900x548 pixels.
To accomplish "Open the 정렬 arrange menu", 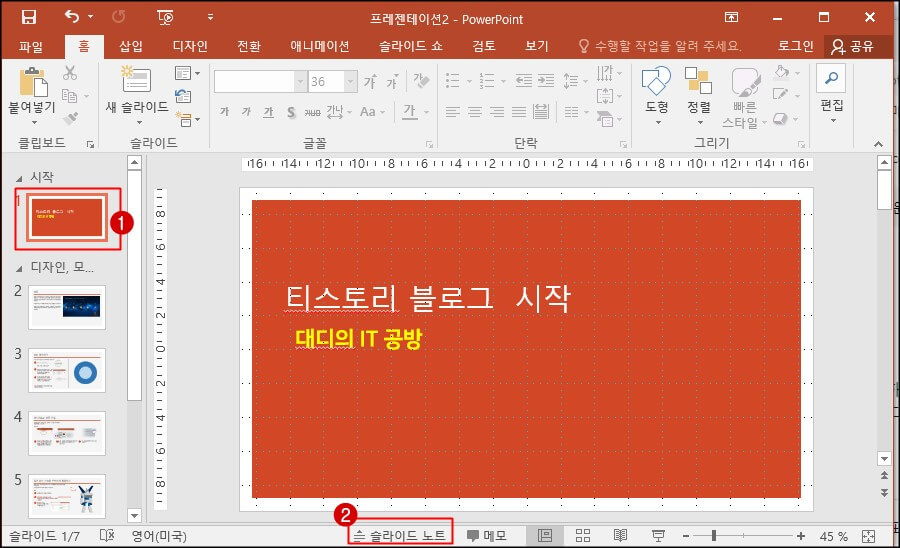I will coord(699,95).
